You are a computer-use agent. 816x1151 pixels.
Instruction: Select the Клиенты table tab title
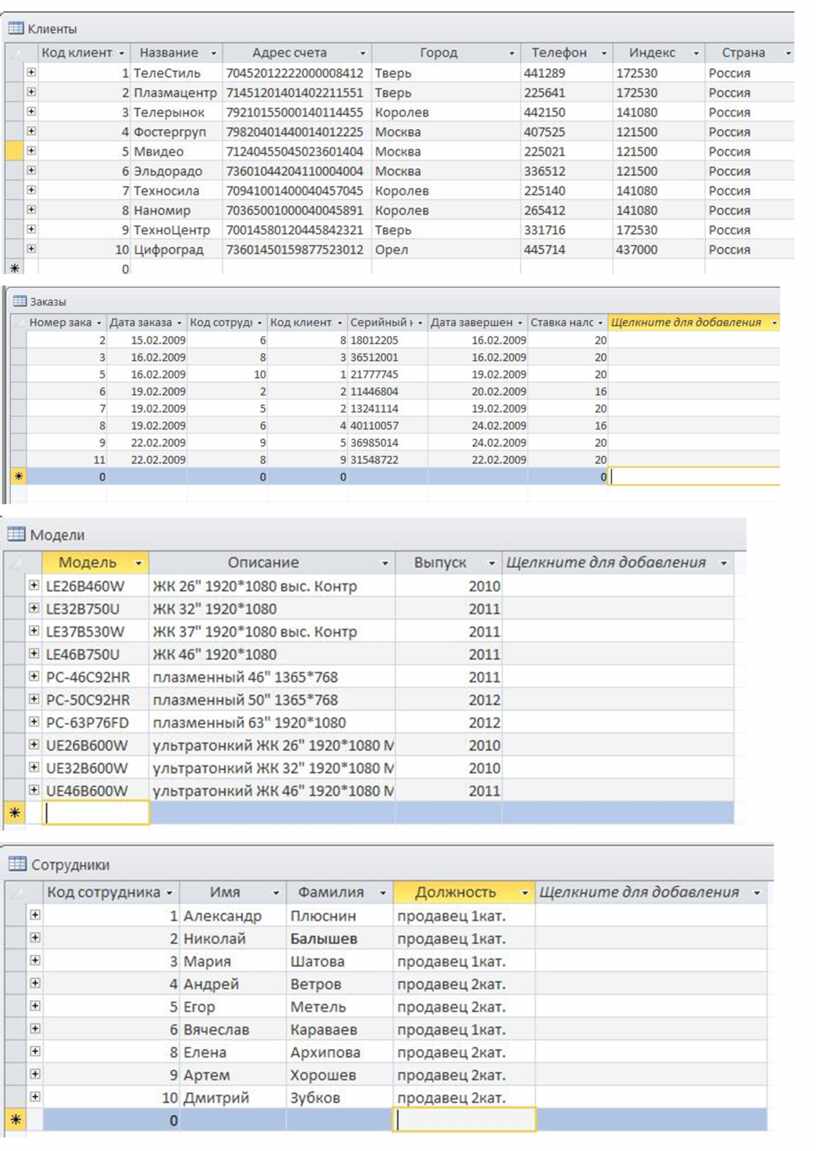click(x=52, y=29)
